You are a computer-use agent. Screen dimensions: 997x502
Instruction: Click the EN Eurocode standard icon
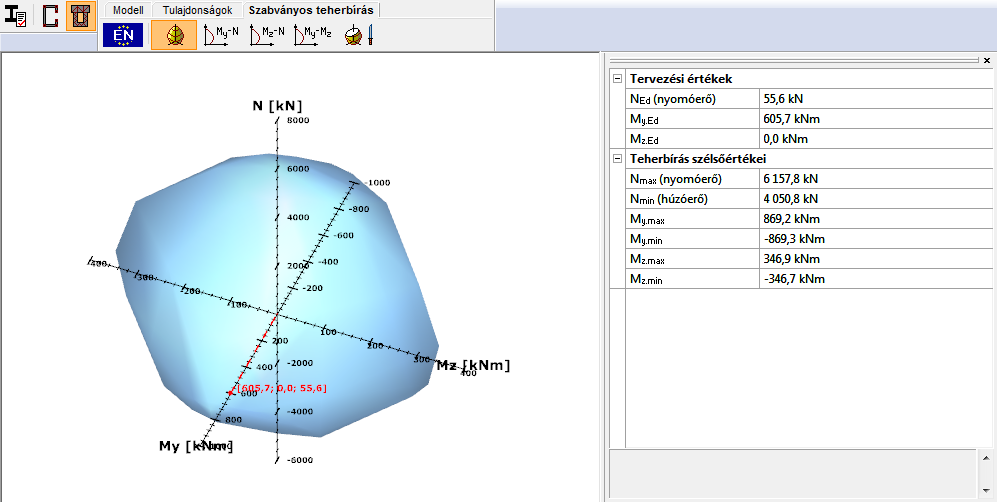tap(123, 35)
